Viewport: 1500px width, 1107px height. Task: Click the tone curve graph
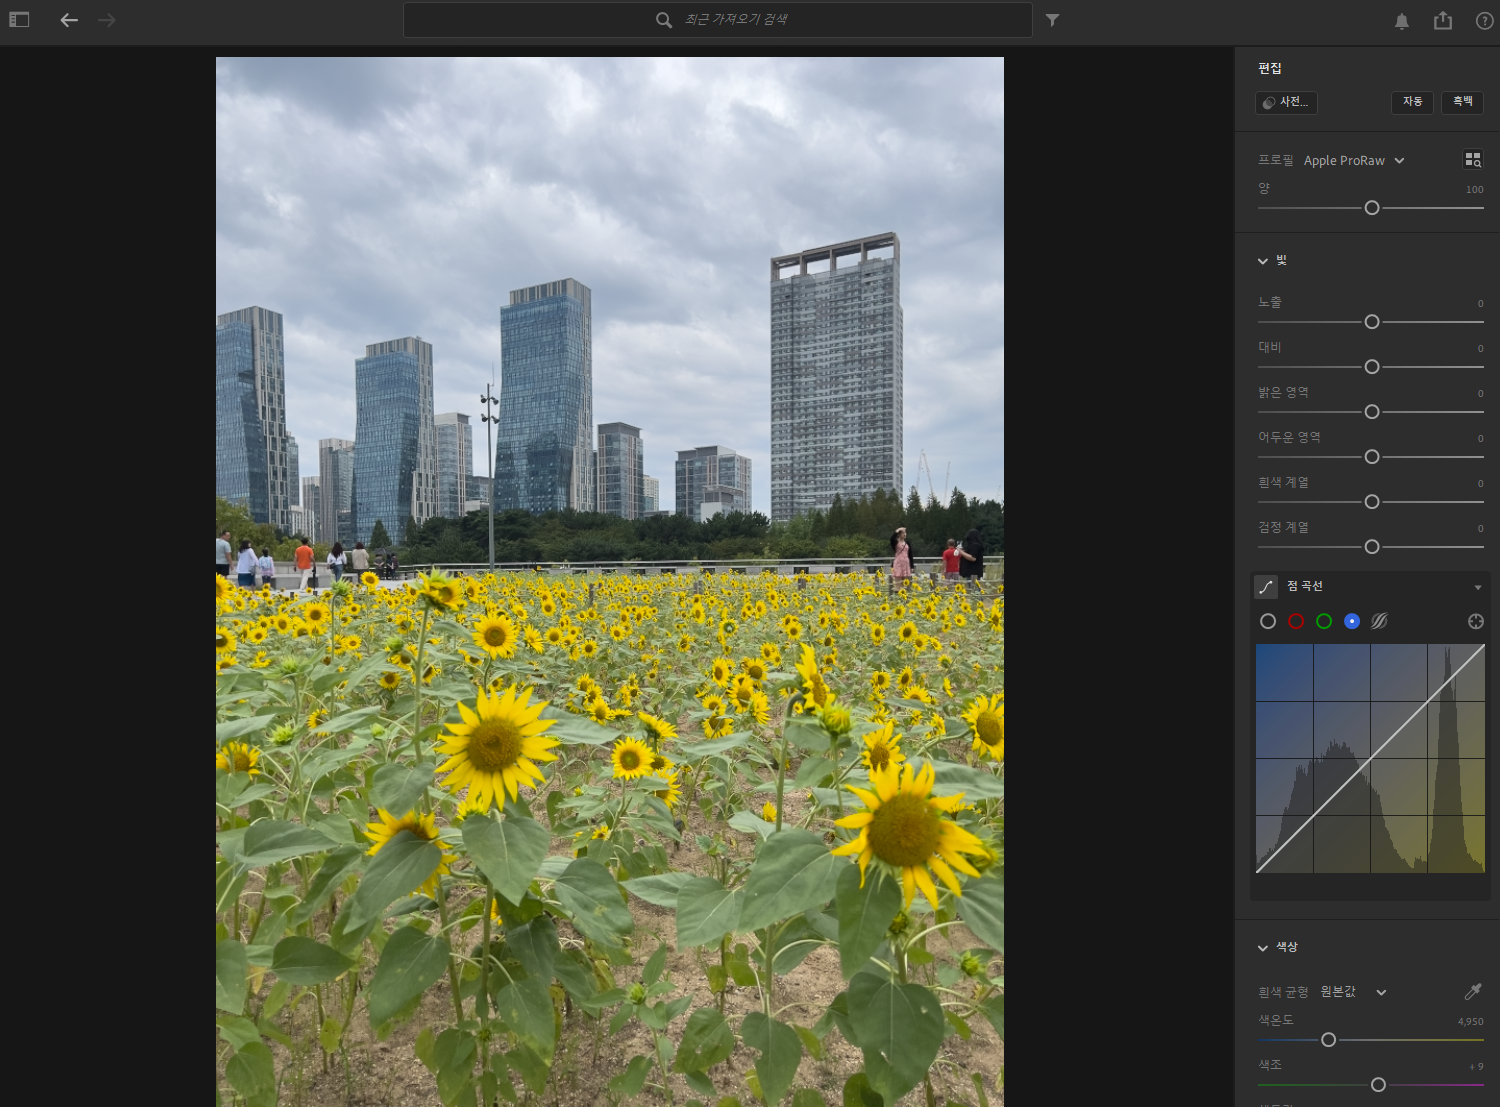click(x=1370, y=759)
